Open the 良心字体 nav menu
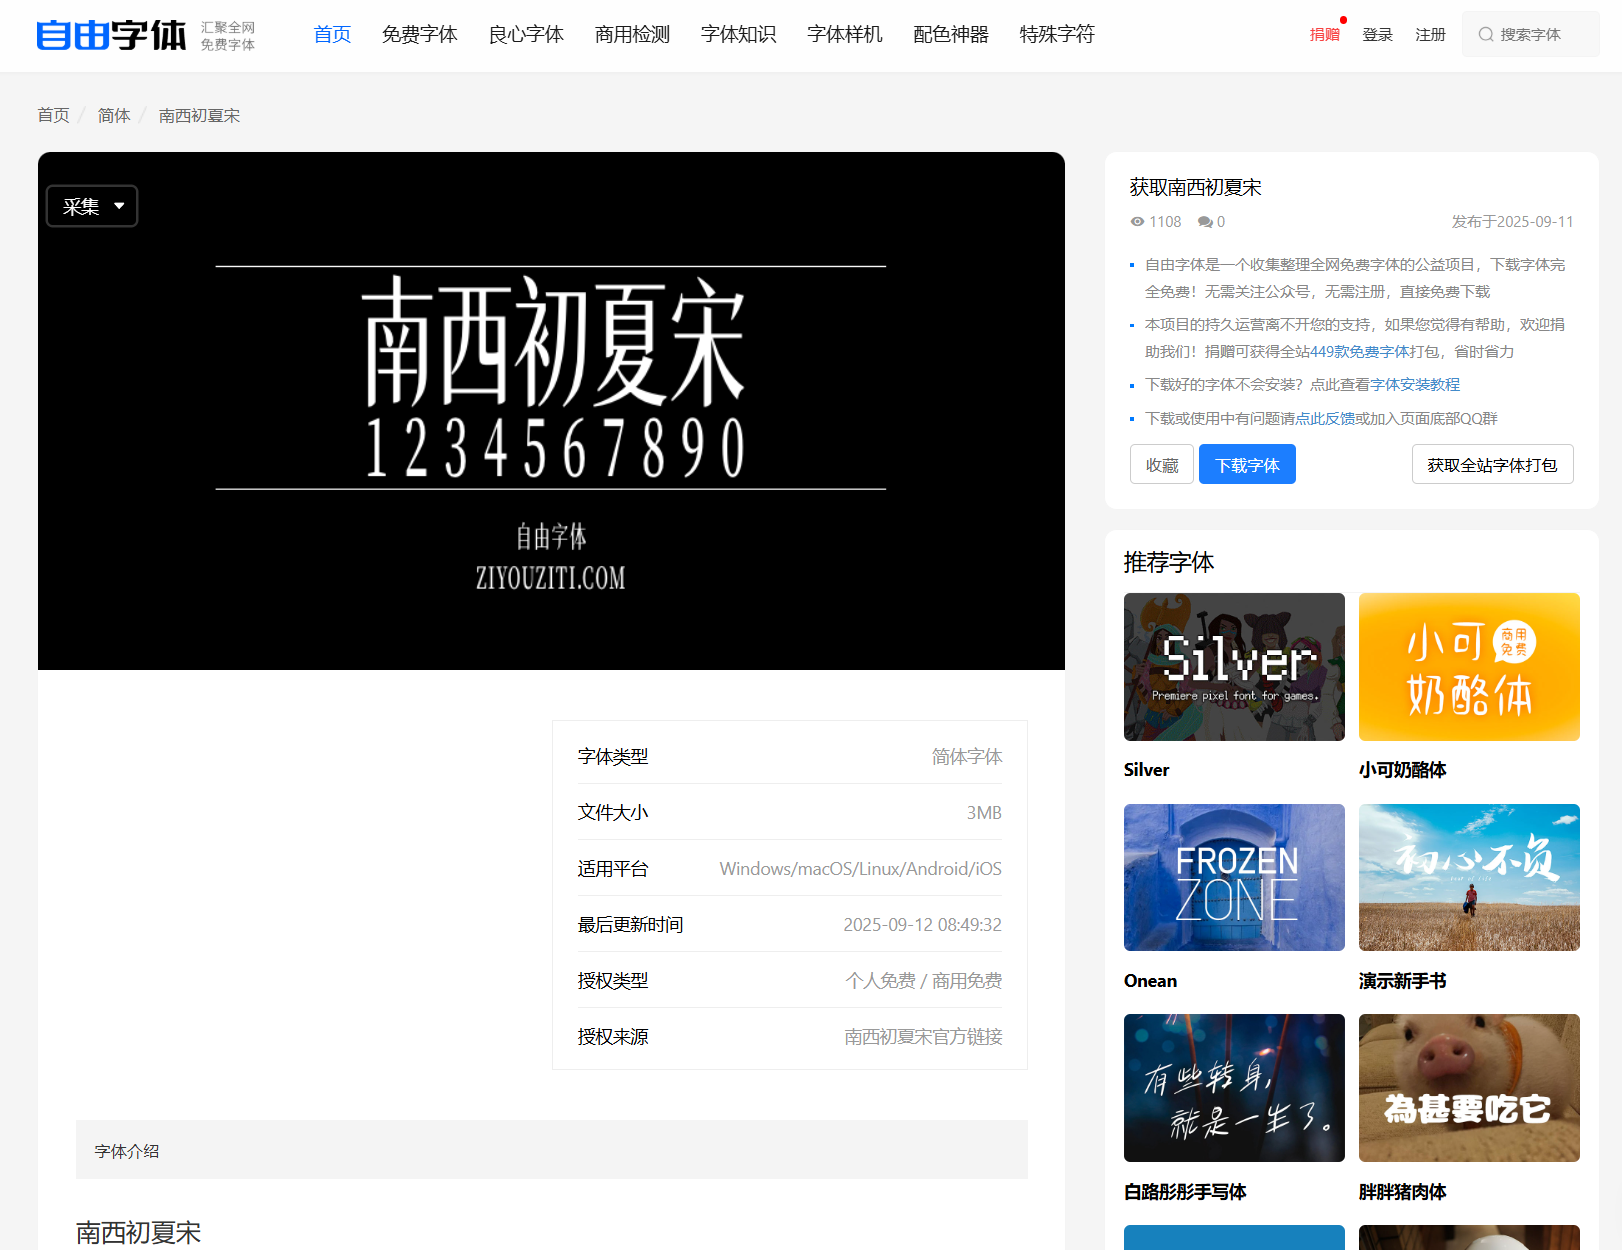The image size is (1622, 1250). click(526, 35)
